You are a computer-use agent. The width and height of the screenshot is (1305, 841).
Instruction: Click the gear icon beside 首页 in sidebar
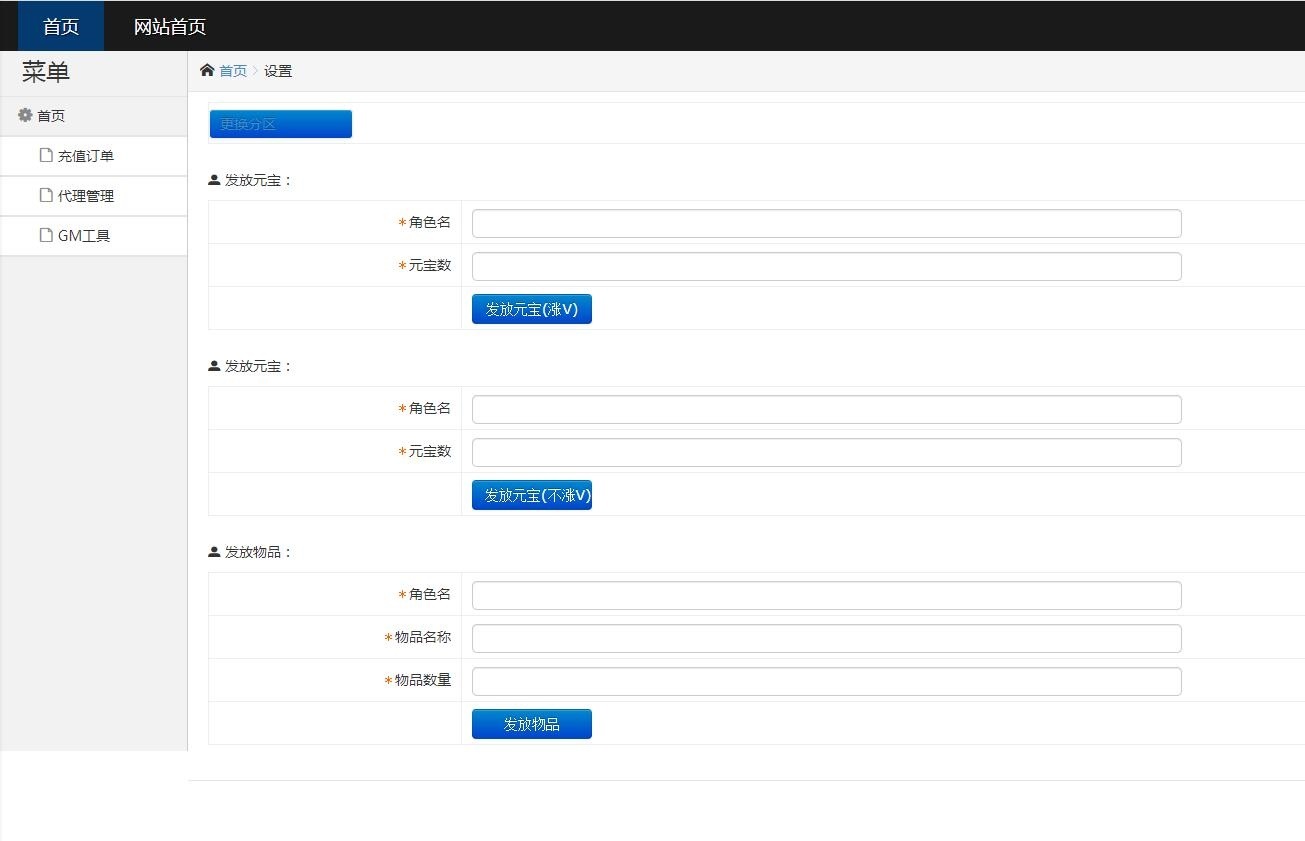click(x=24, y=115)
